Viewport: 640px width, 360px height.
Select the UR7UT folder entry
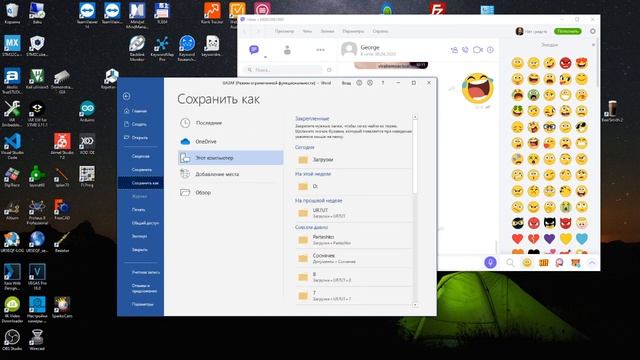[353, 213]
